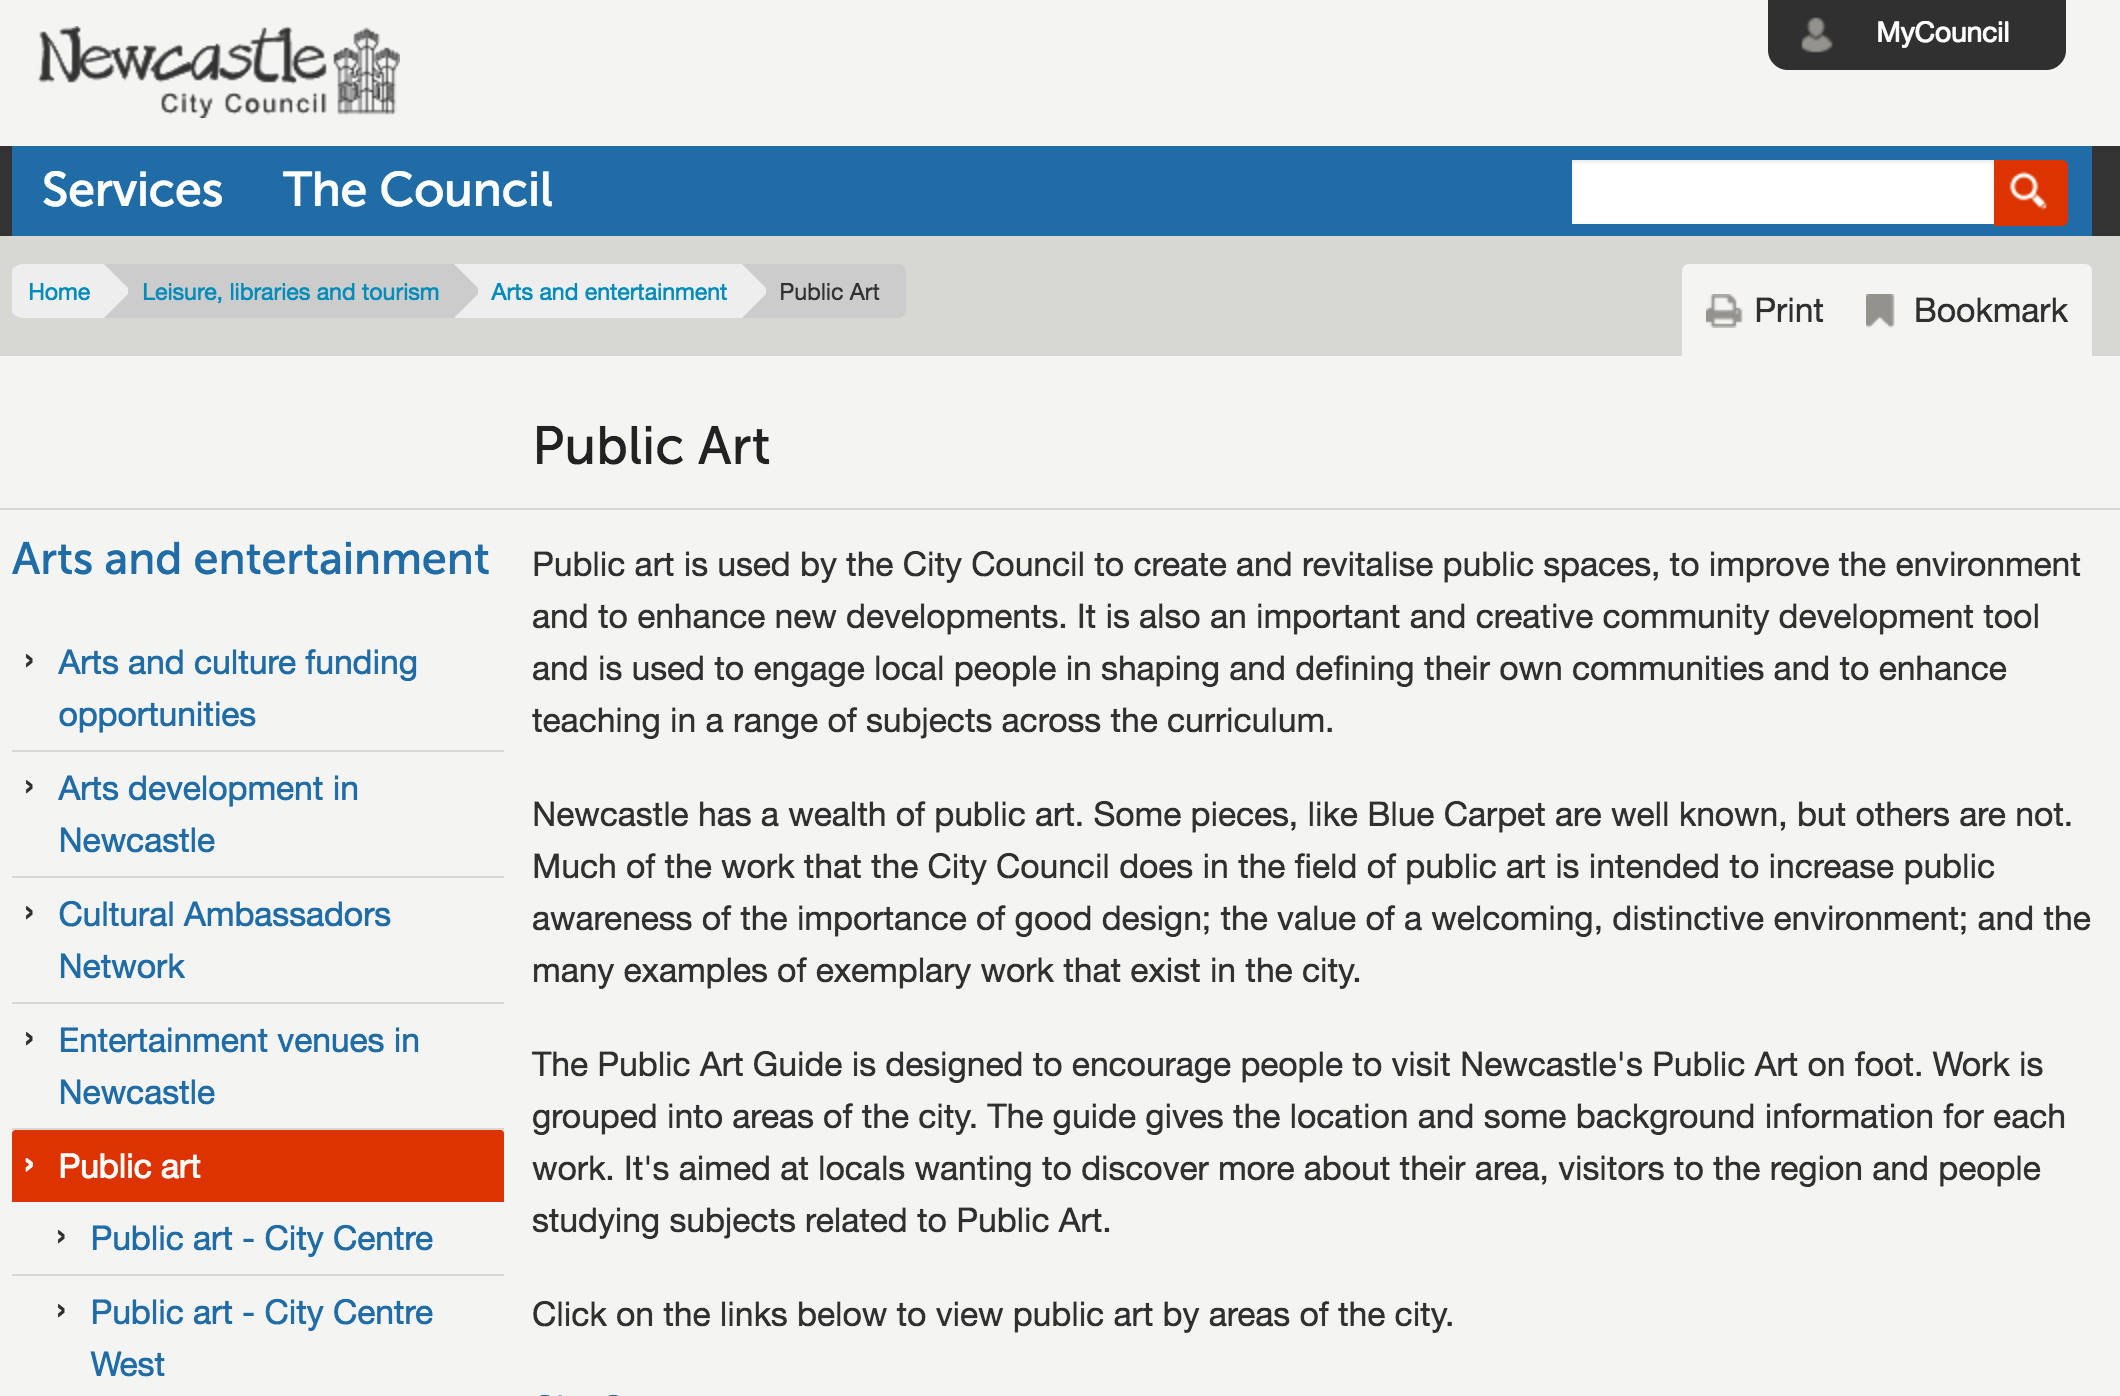Click arrow icon on highlighted Public art item
2120x1396 pixels.
pos(30,1165)
